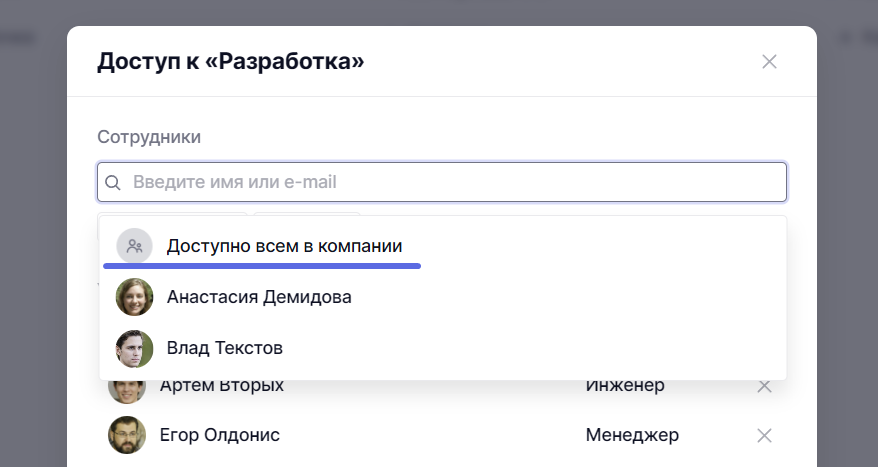Click Влад Текстов's avatar photo
The image size is (878, 467).
pos(134,348)
